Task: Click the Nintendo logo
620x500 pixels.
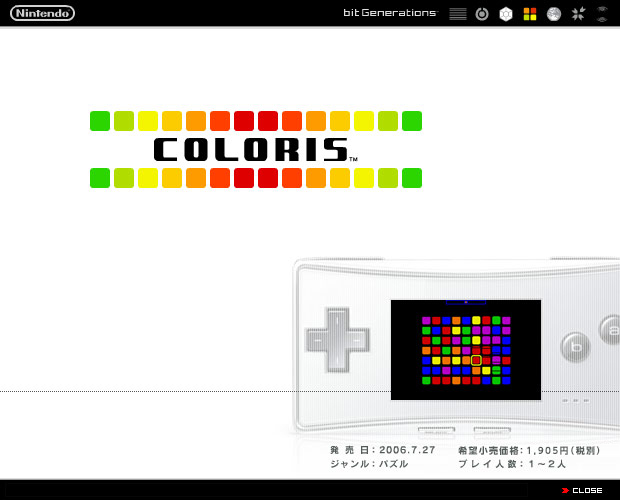Action: click(x=42, y=13)
